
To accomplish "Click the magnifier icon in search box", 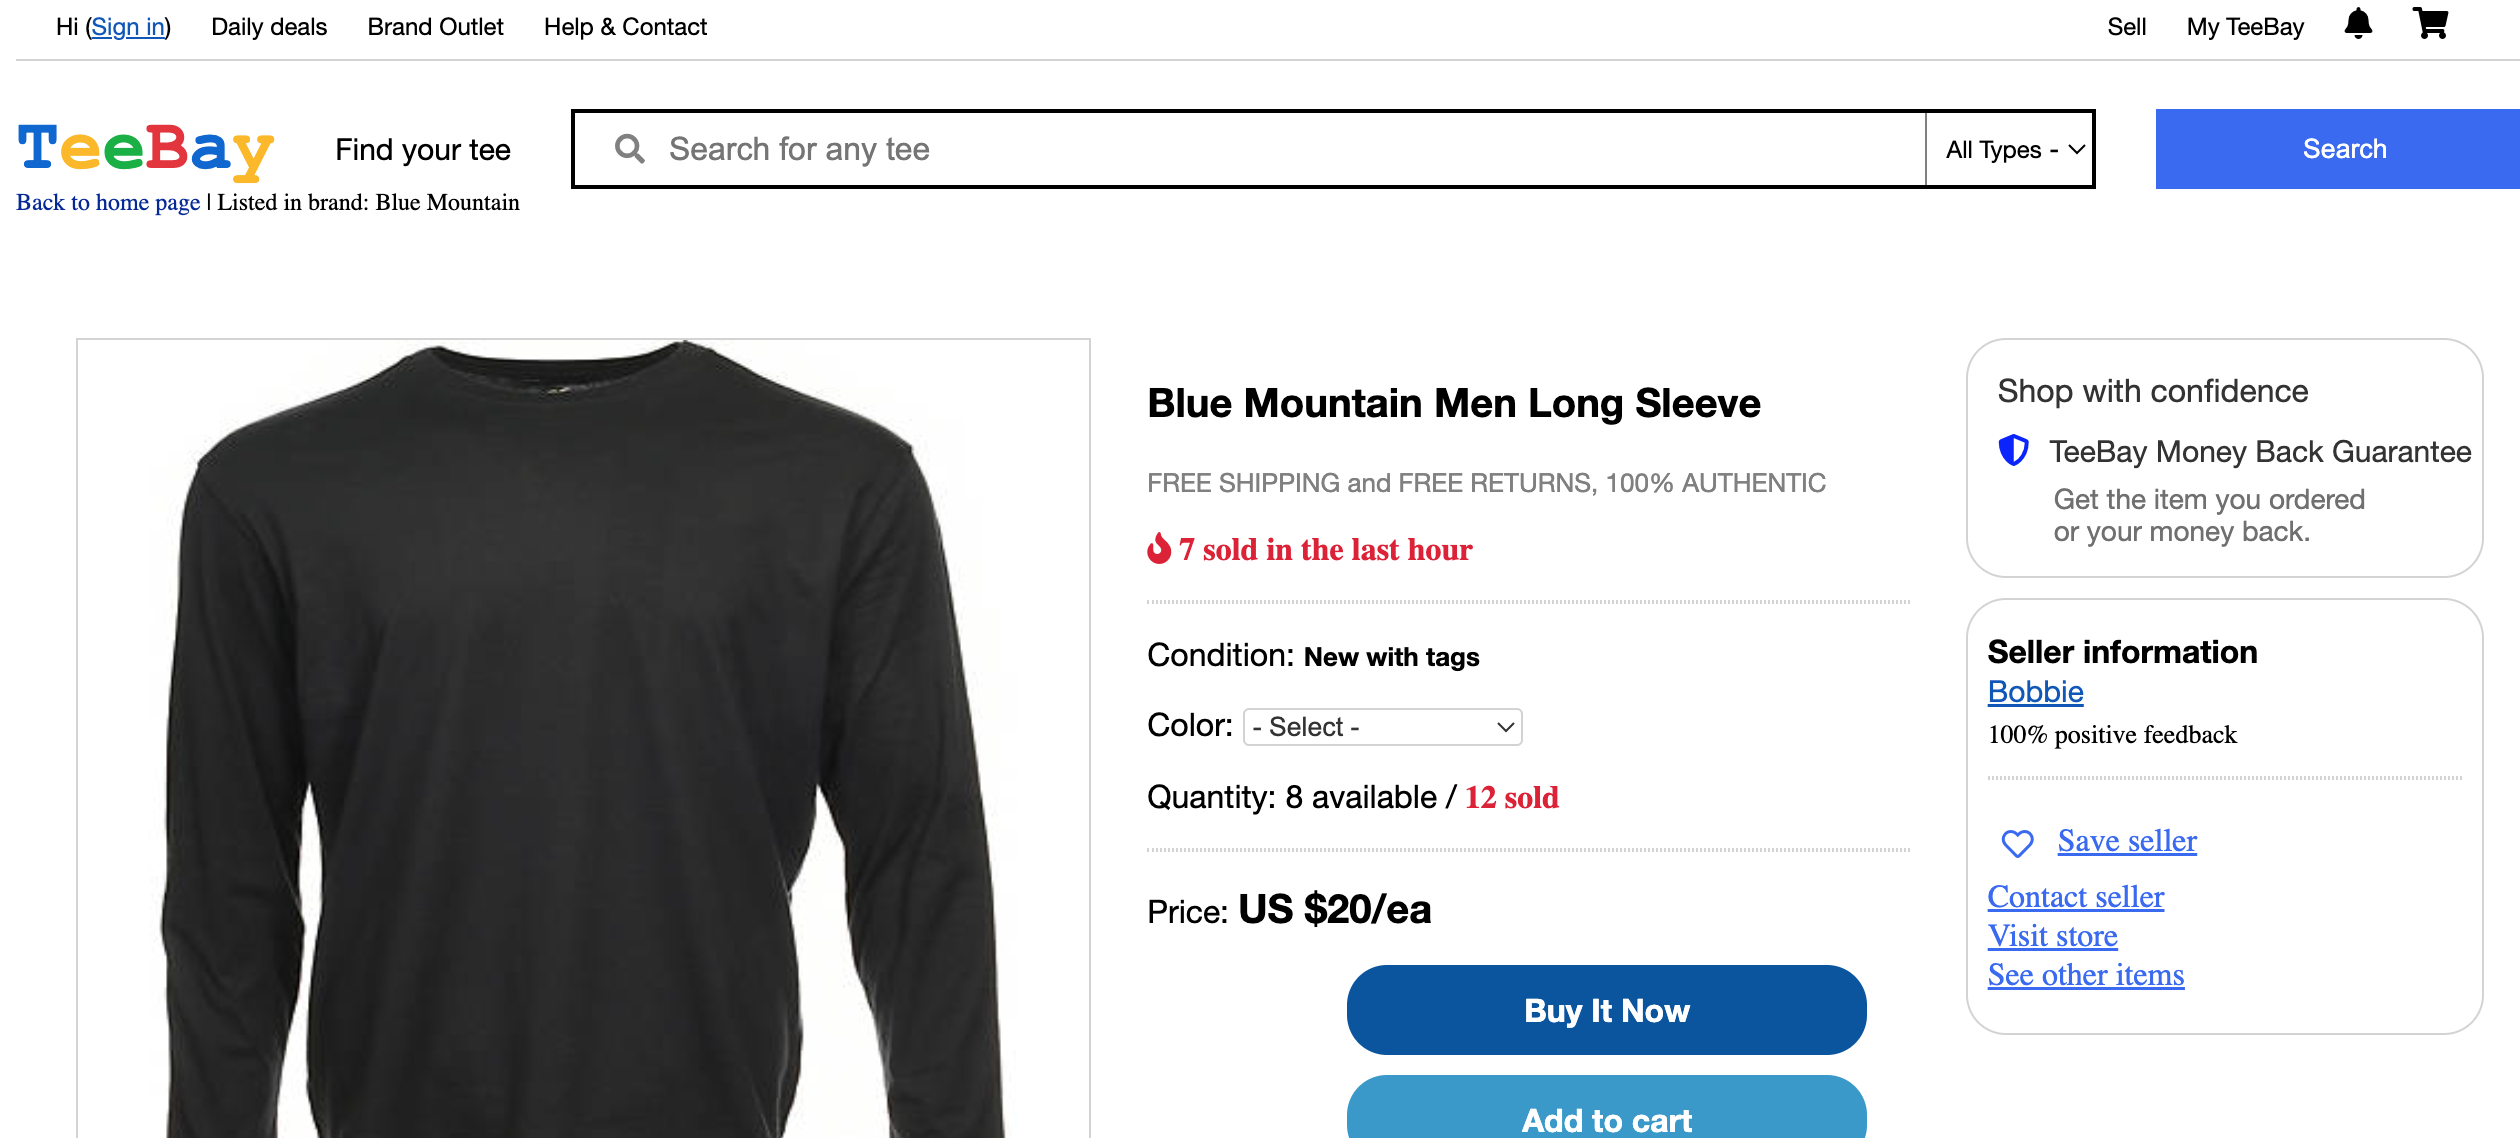I will pyautogui.click(x=629, y=149).
